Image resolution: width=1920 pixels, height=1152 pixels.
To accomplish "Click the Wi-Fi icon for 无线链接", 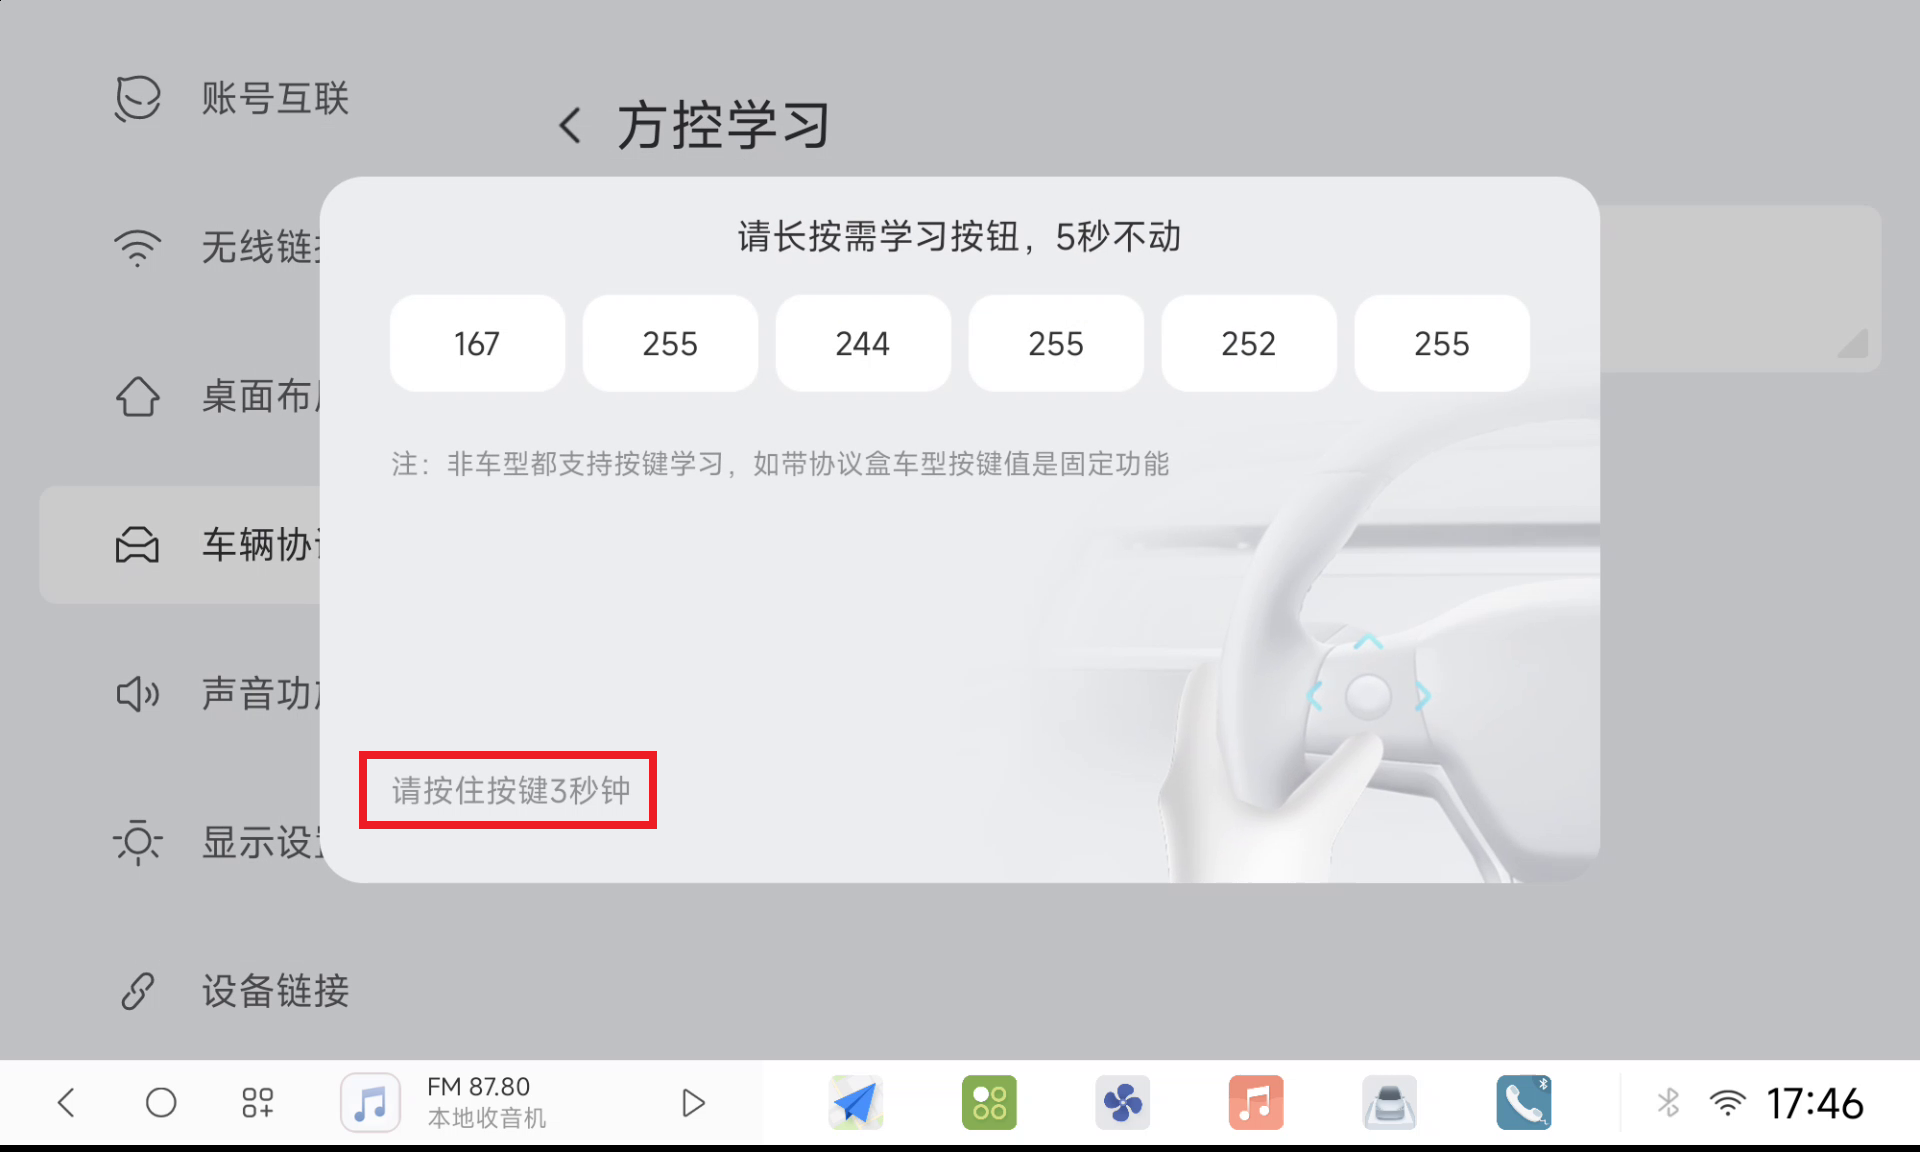I will click(137, 247).
